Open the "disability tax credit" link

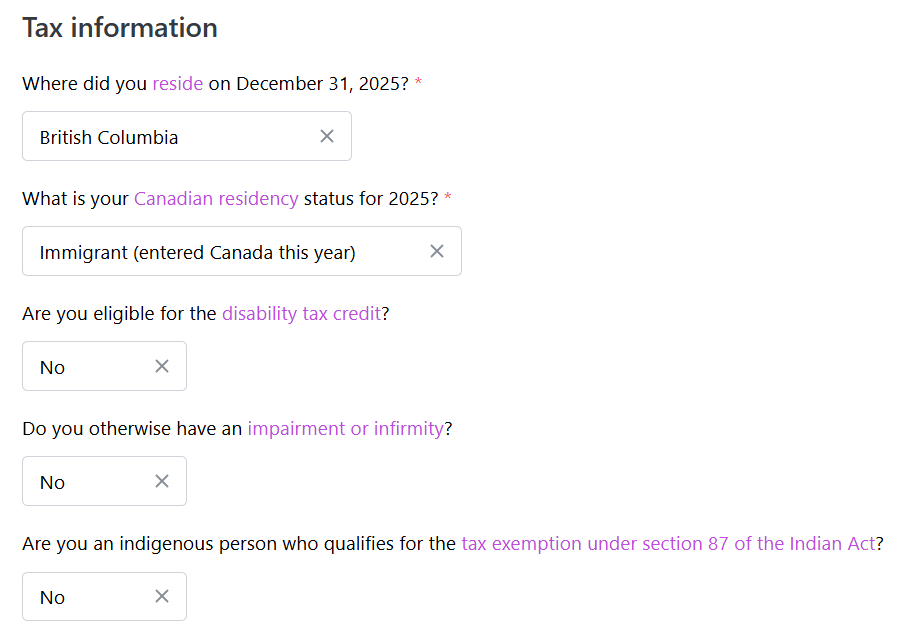pos(301,314)
